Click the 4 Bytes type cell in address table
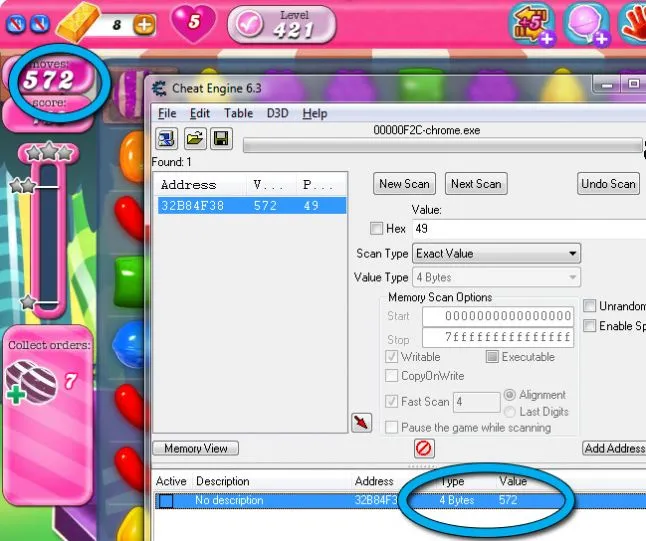Screen dimensions: 646x541 456,500
